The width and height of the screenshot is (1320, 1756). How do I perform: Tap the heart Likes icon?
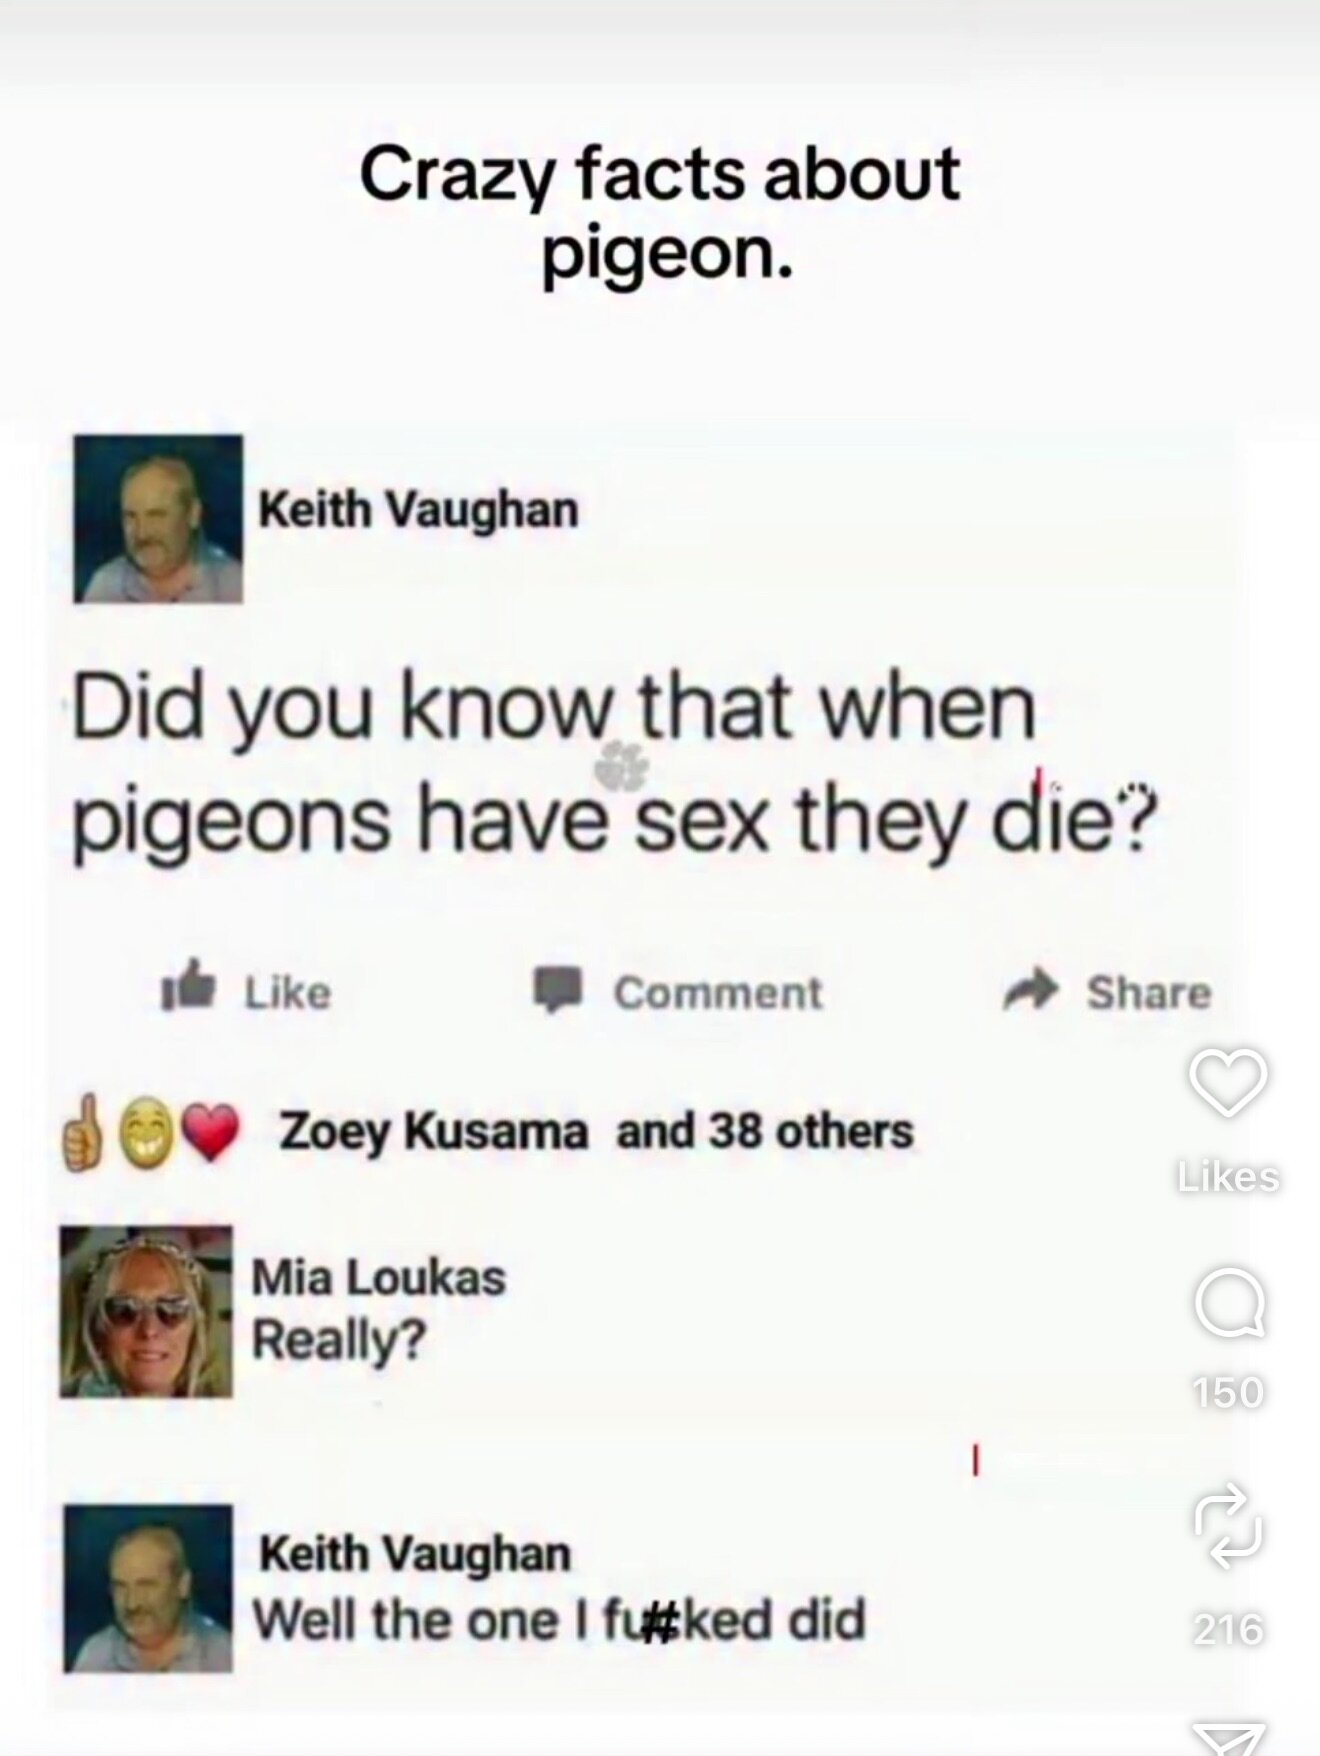pyautogui.click(x=1228, y=1083)
